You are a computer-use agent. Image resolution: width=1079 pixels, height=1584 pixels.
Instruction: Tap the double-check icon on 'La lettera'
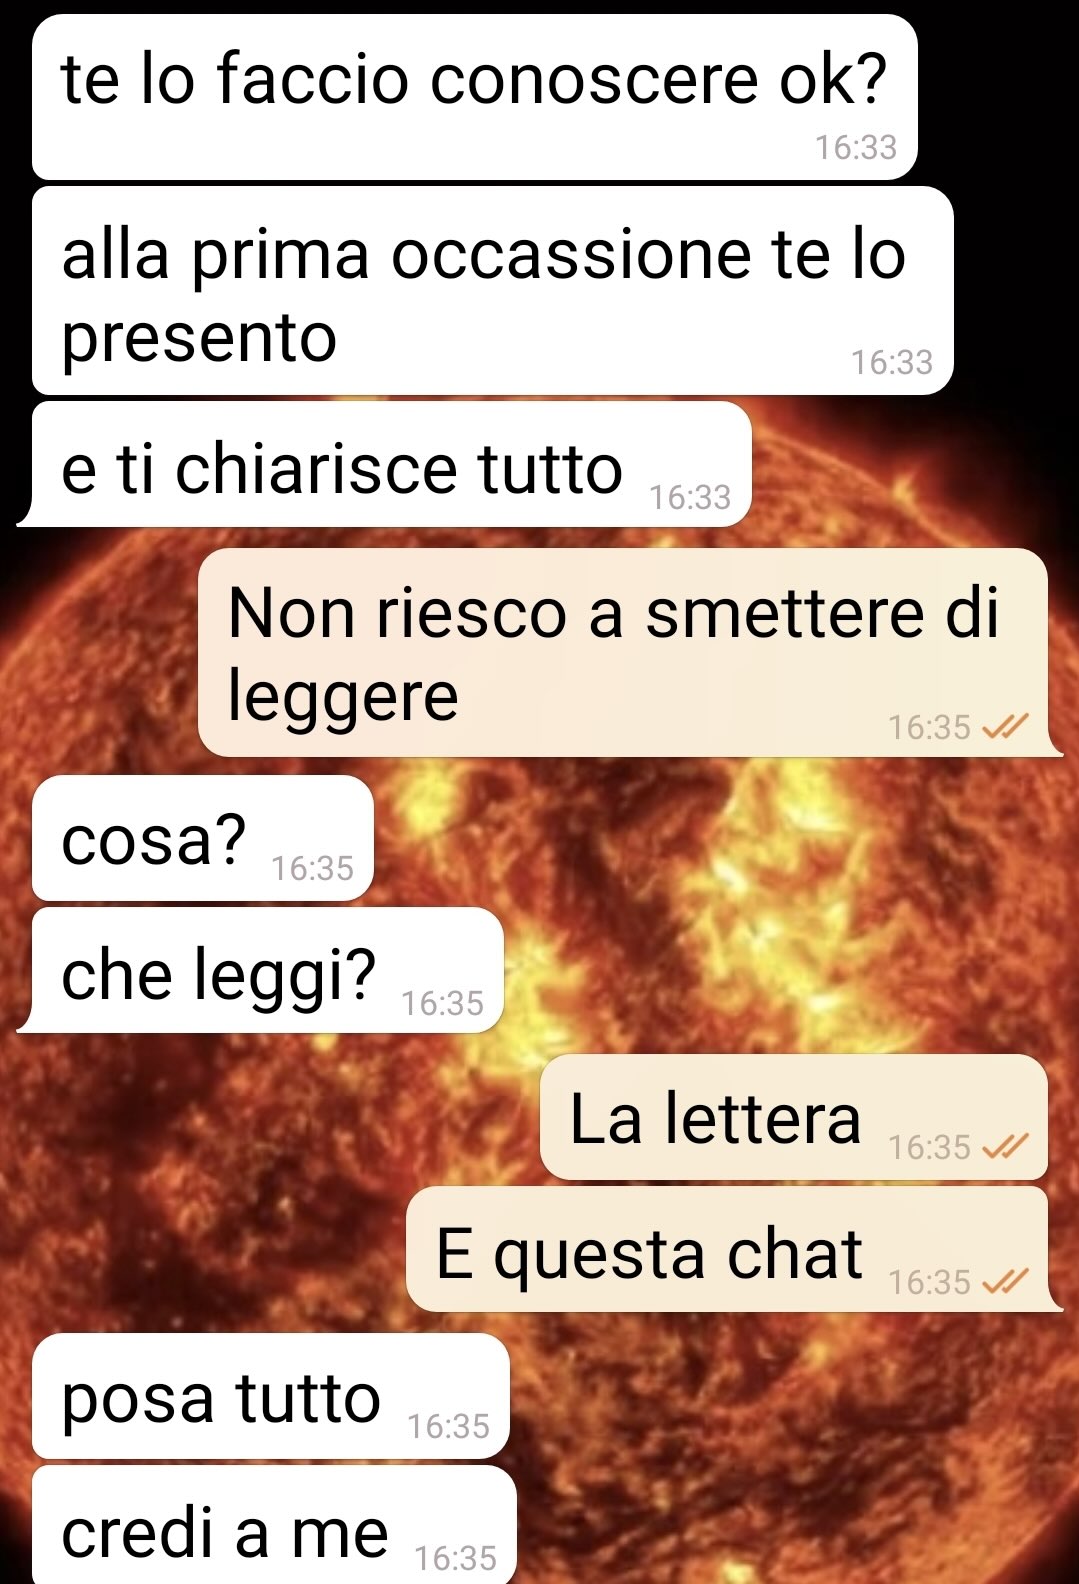tap(1005, 1146)
